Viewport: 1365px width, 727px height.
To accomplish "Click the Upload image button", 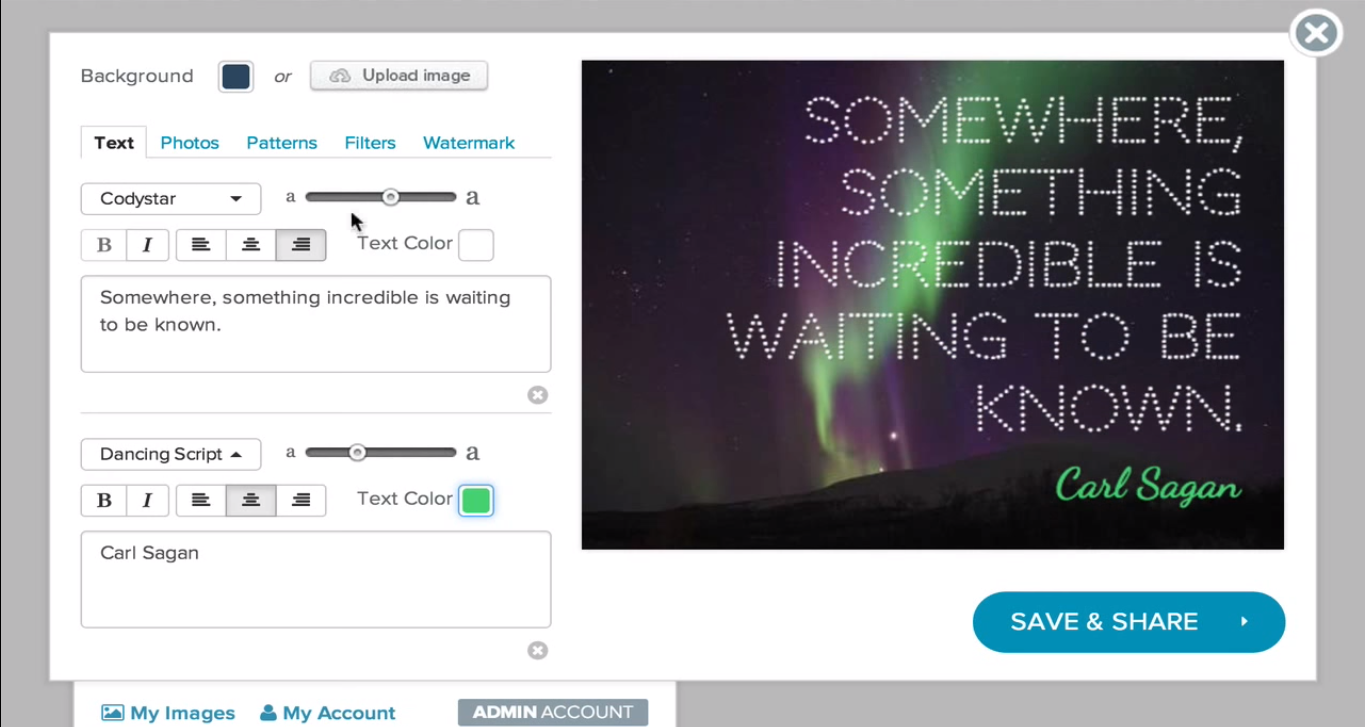I will 399,76.
